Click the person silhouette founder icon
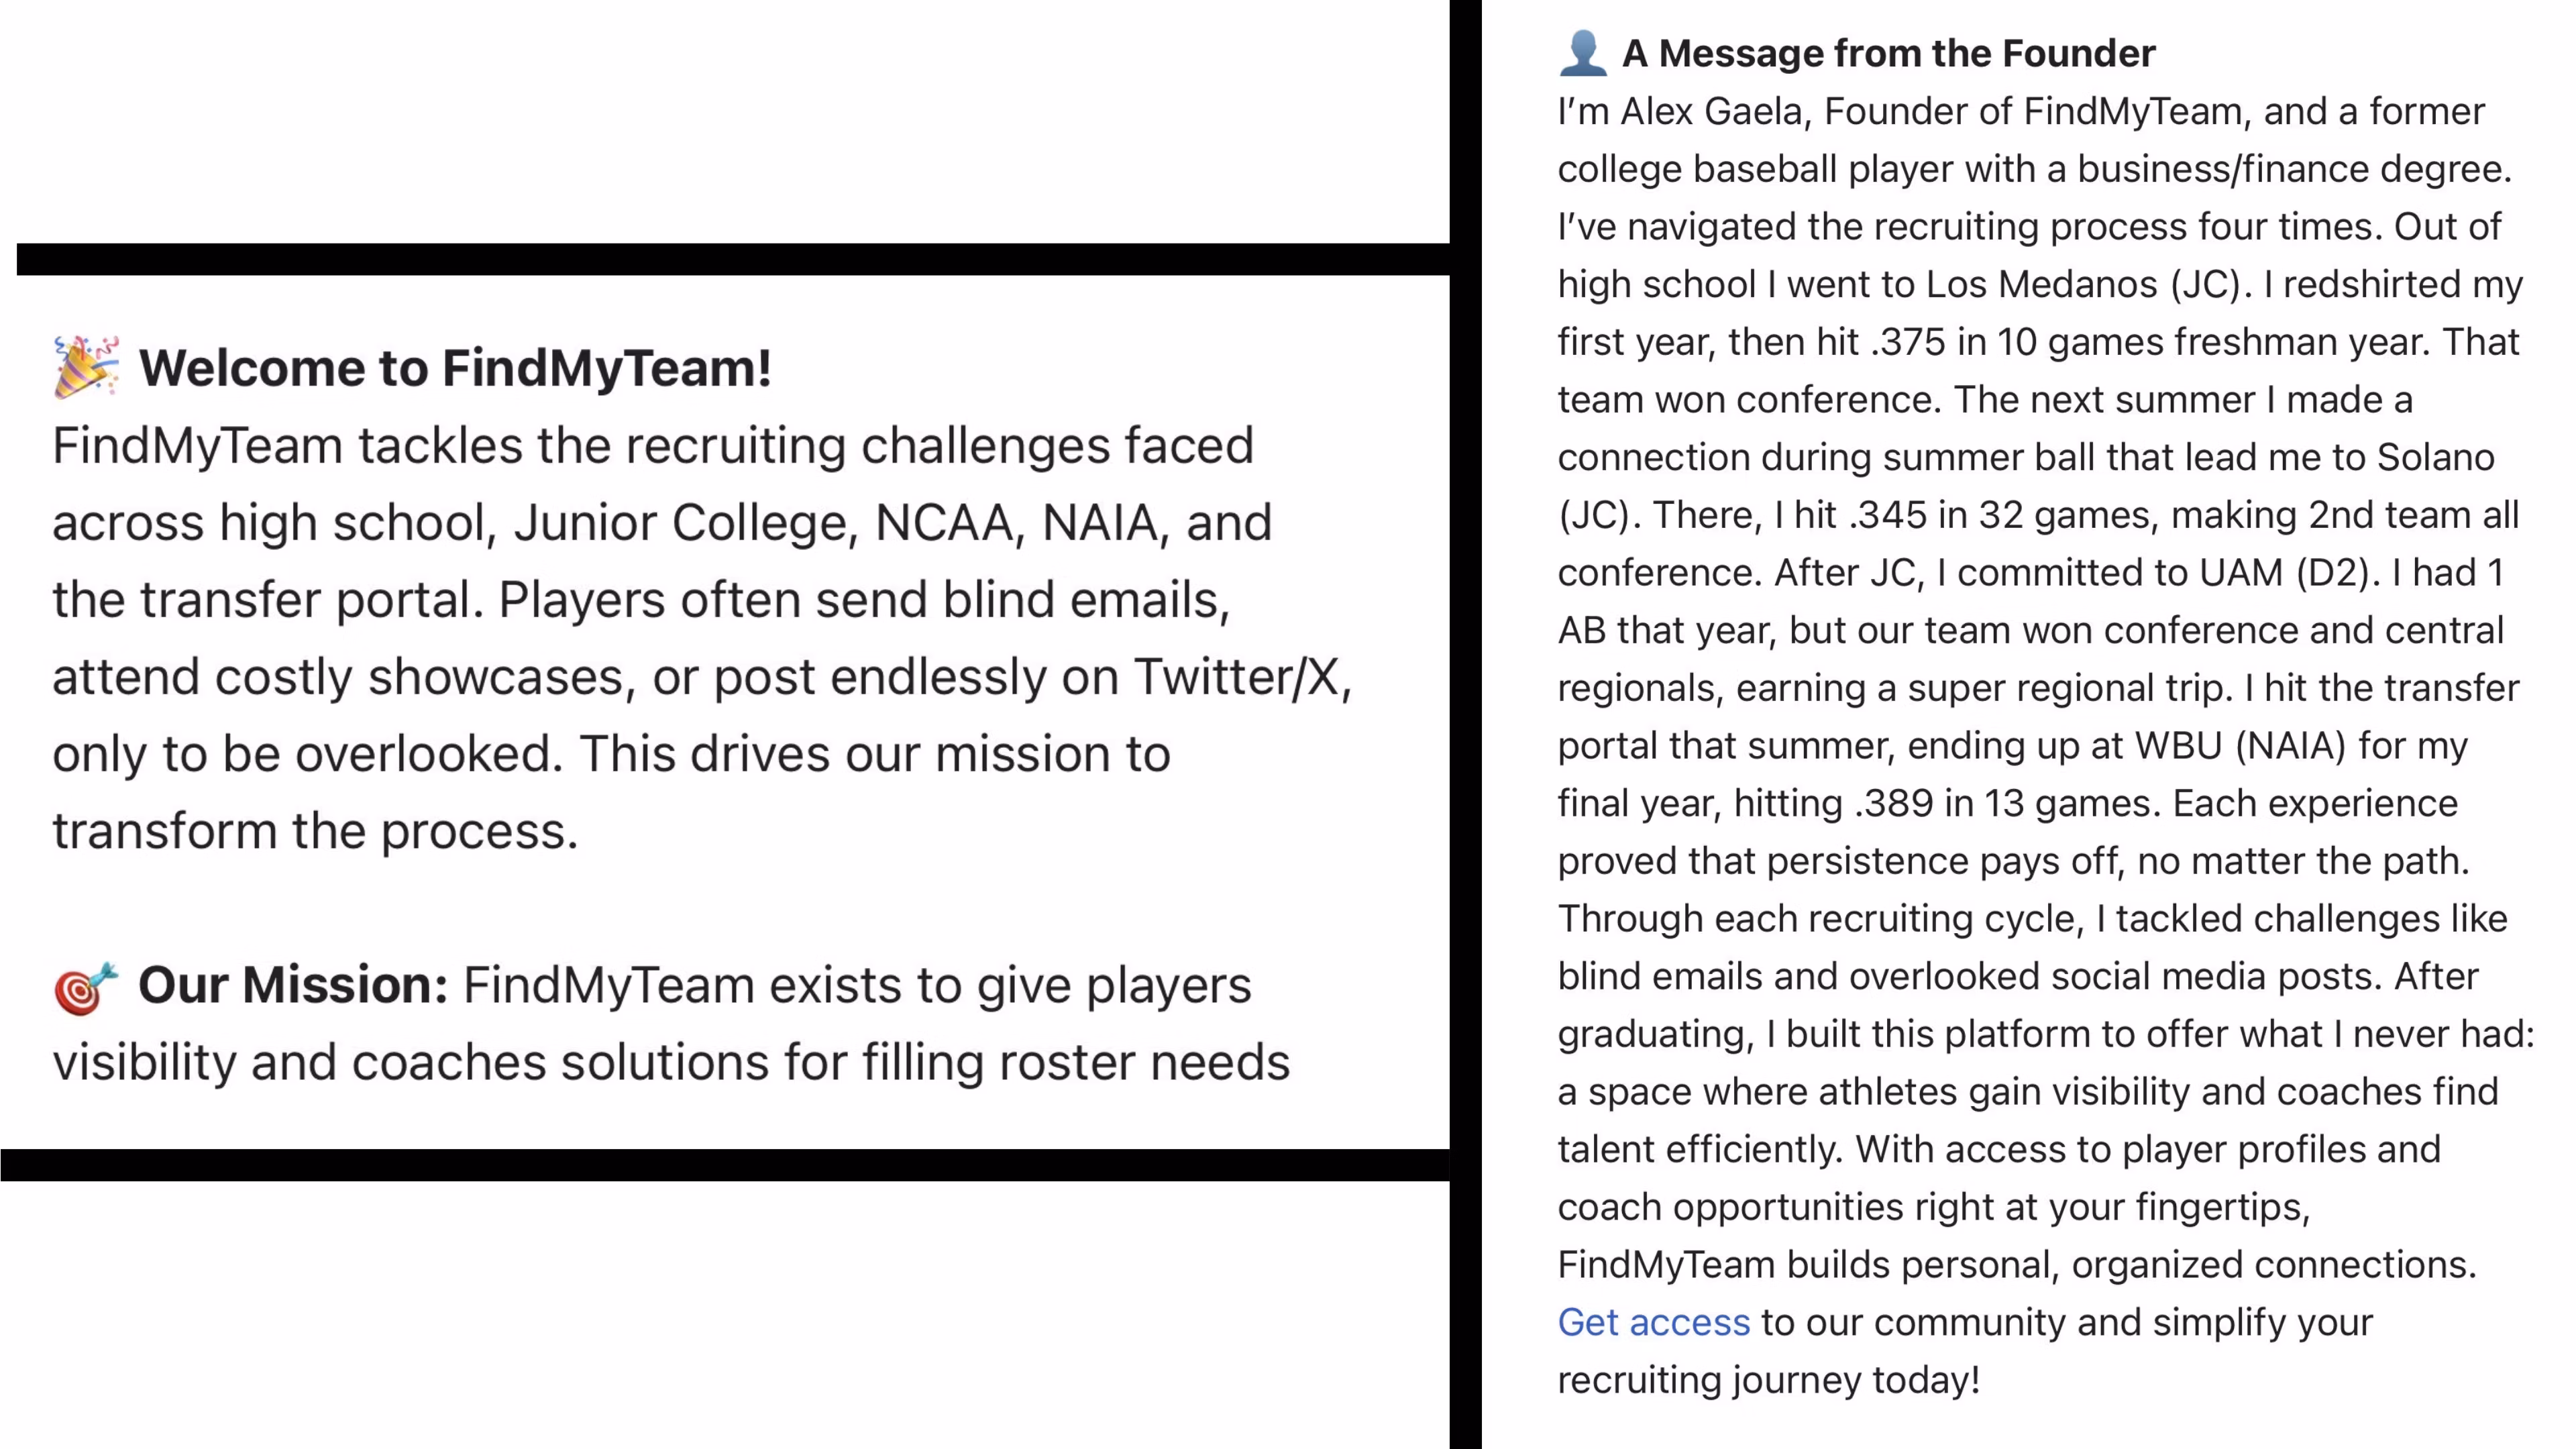 coord(1583,53)
